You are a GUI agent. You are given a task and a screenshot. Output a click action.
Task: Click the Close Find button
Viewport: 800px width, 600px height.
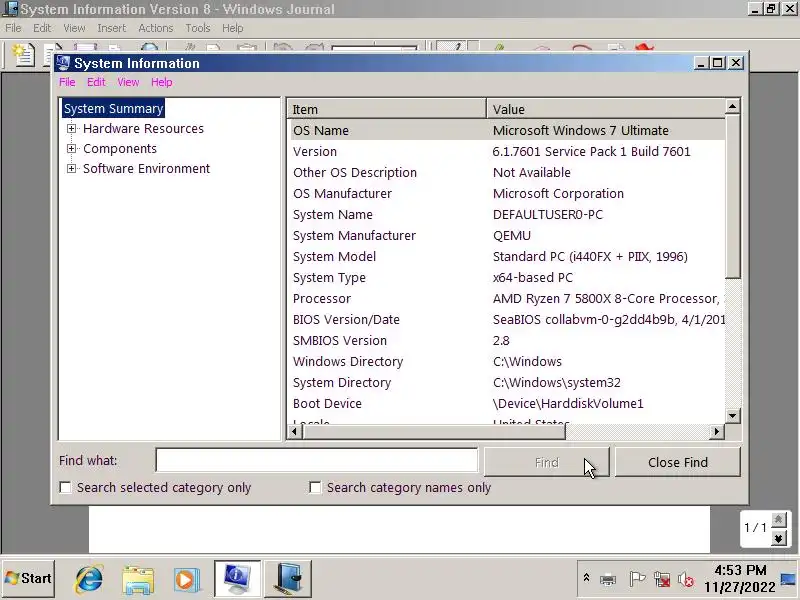click(x=678, y=462)
